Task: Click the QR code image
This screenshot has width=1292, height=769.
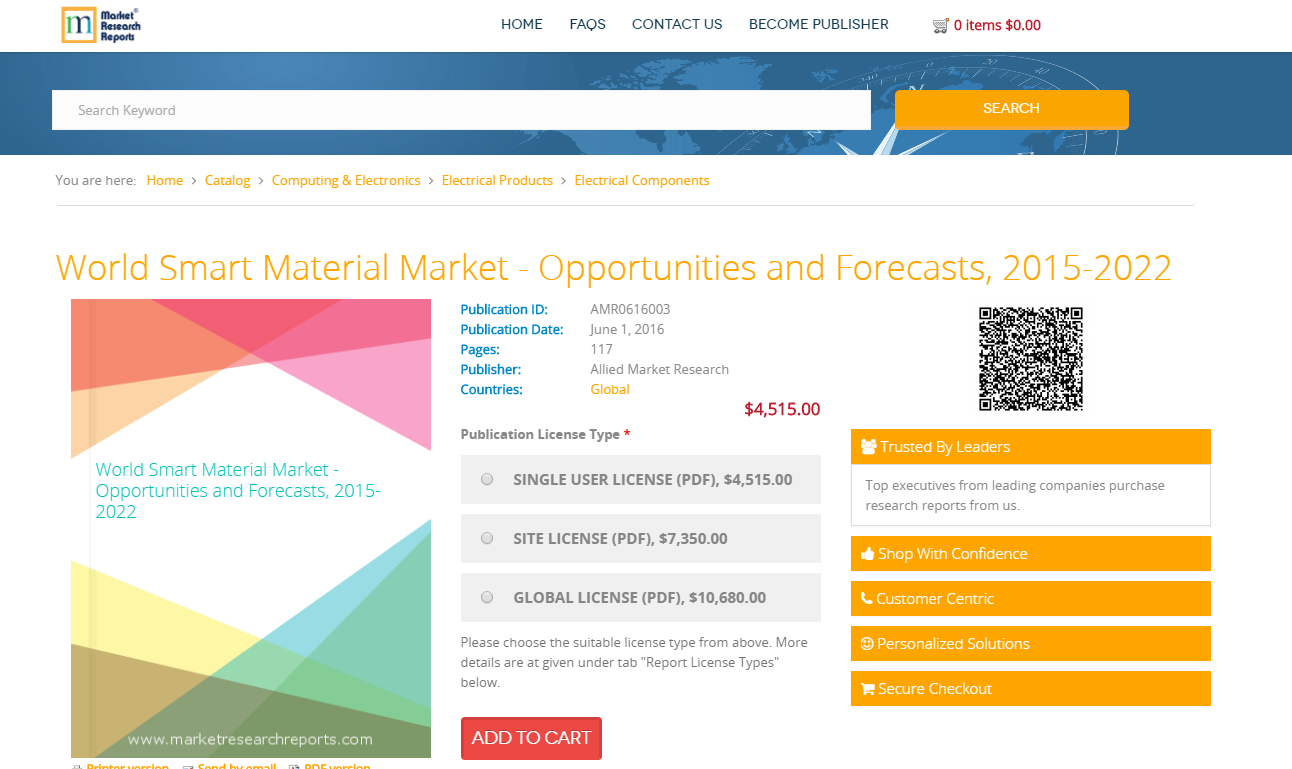Action: coord(1031,359)
